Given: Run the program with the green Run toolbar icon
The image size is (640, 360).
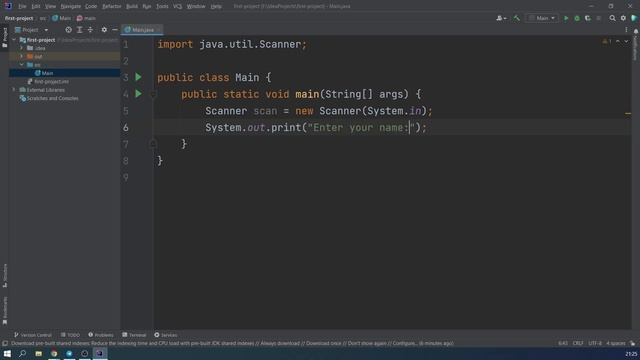Looking at the screenshot, I should click(566, 18).
